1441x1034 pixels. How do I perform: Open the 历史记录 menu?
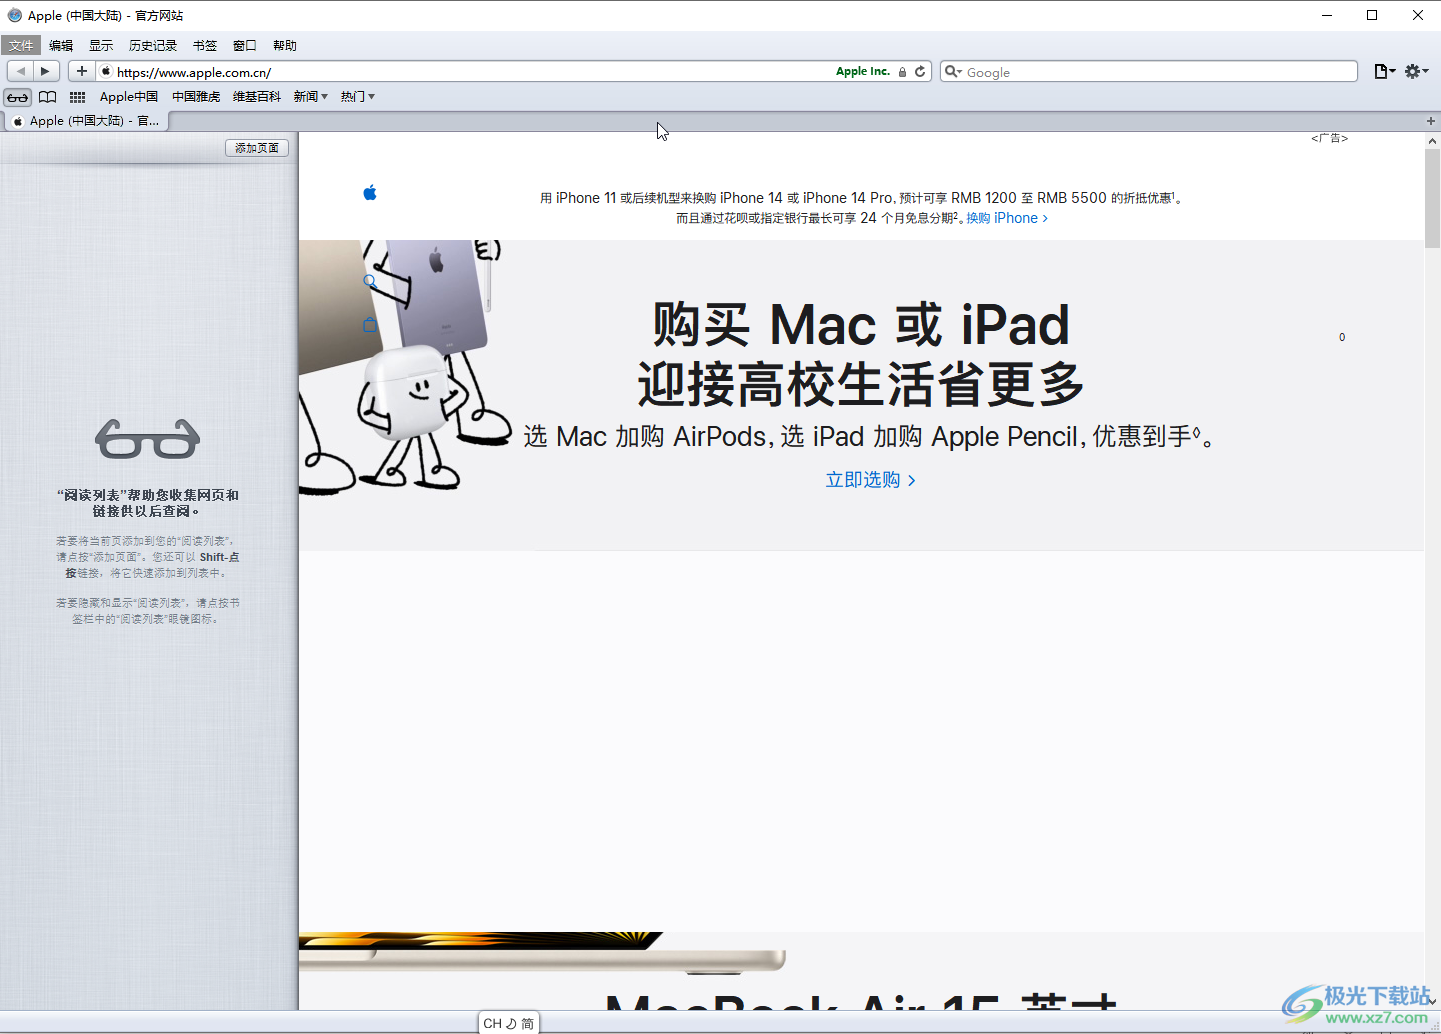[153, 46]
